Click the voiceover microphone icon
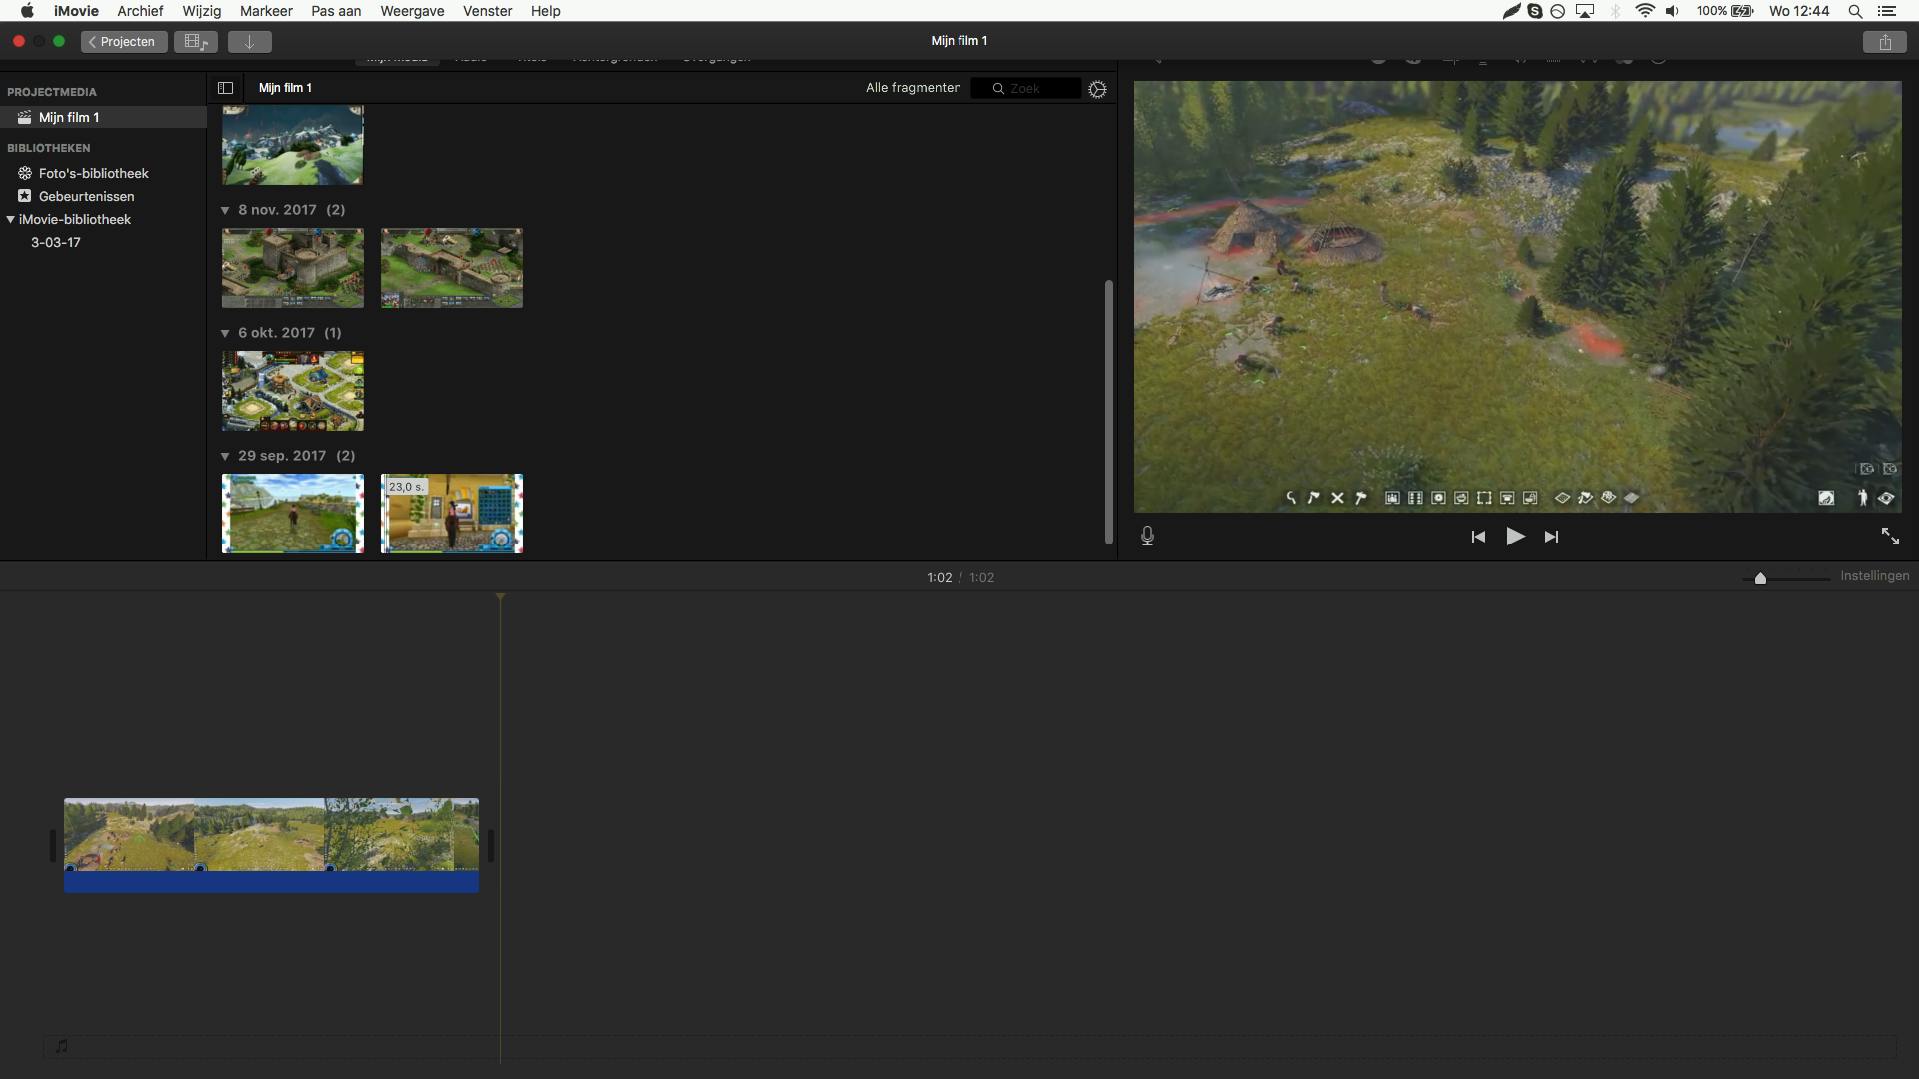Screen dimensions: 1919x1079 pos(1147,536)
